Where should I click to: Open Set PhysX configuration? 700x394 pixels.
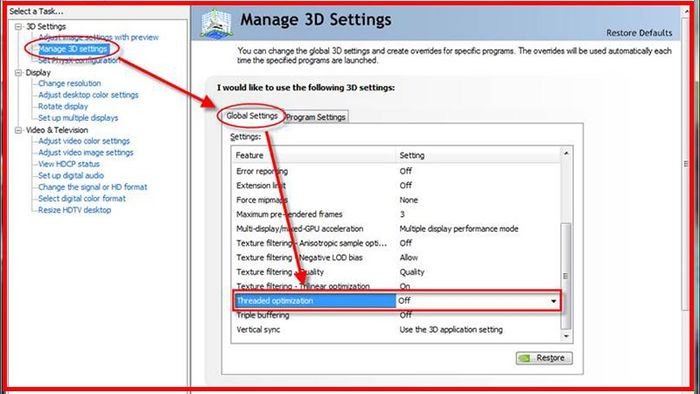pos(79,60)
